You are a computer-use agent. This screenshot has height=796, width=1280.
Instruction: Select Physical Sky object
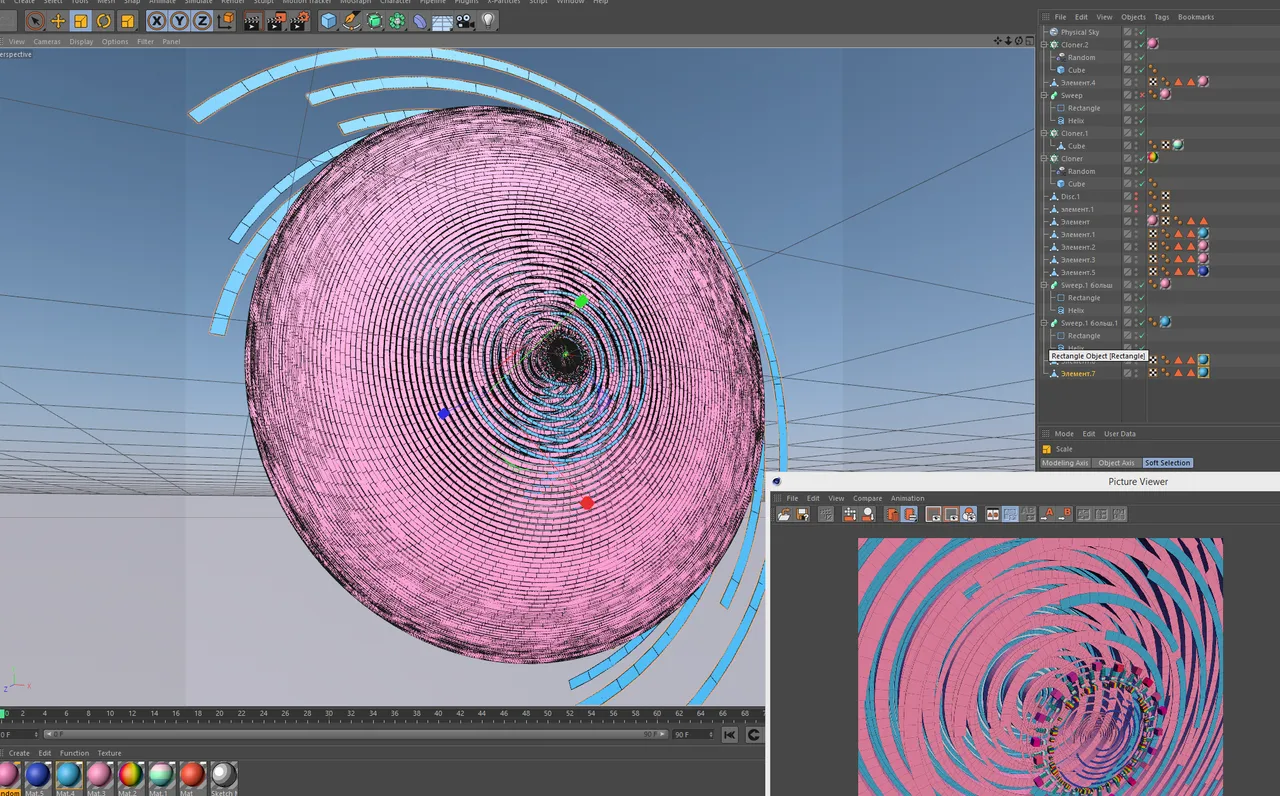tap(1079, 32)
